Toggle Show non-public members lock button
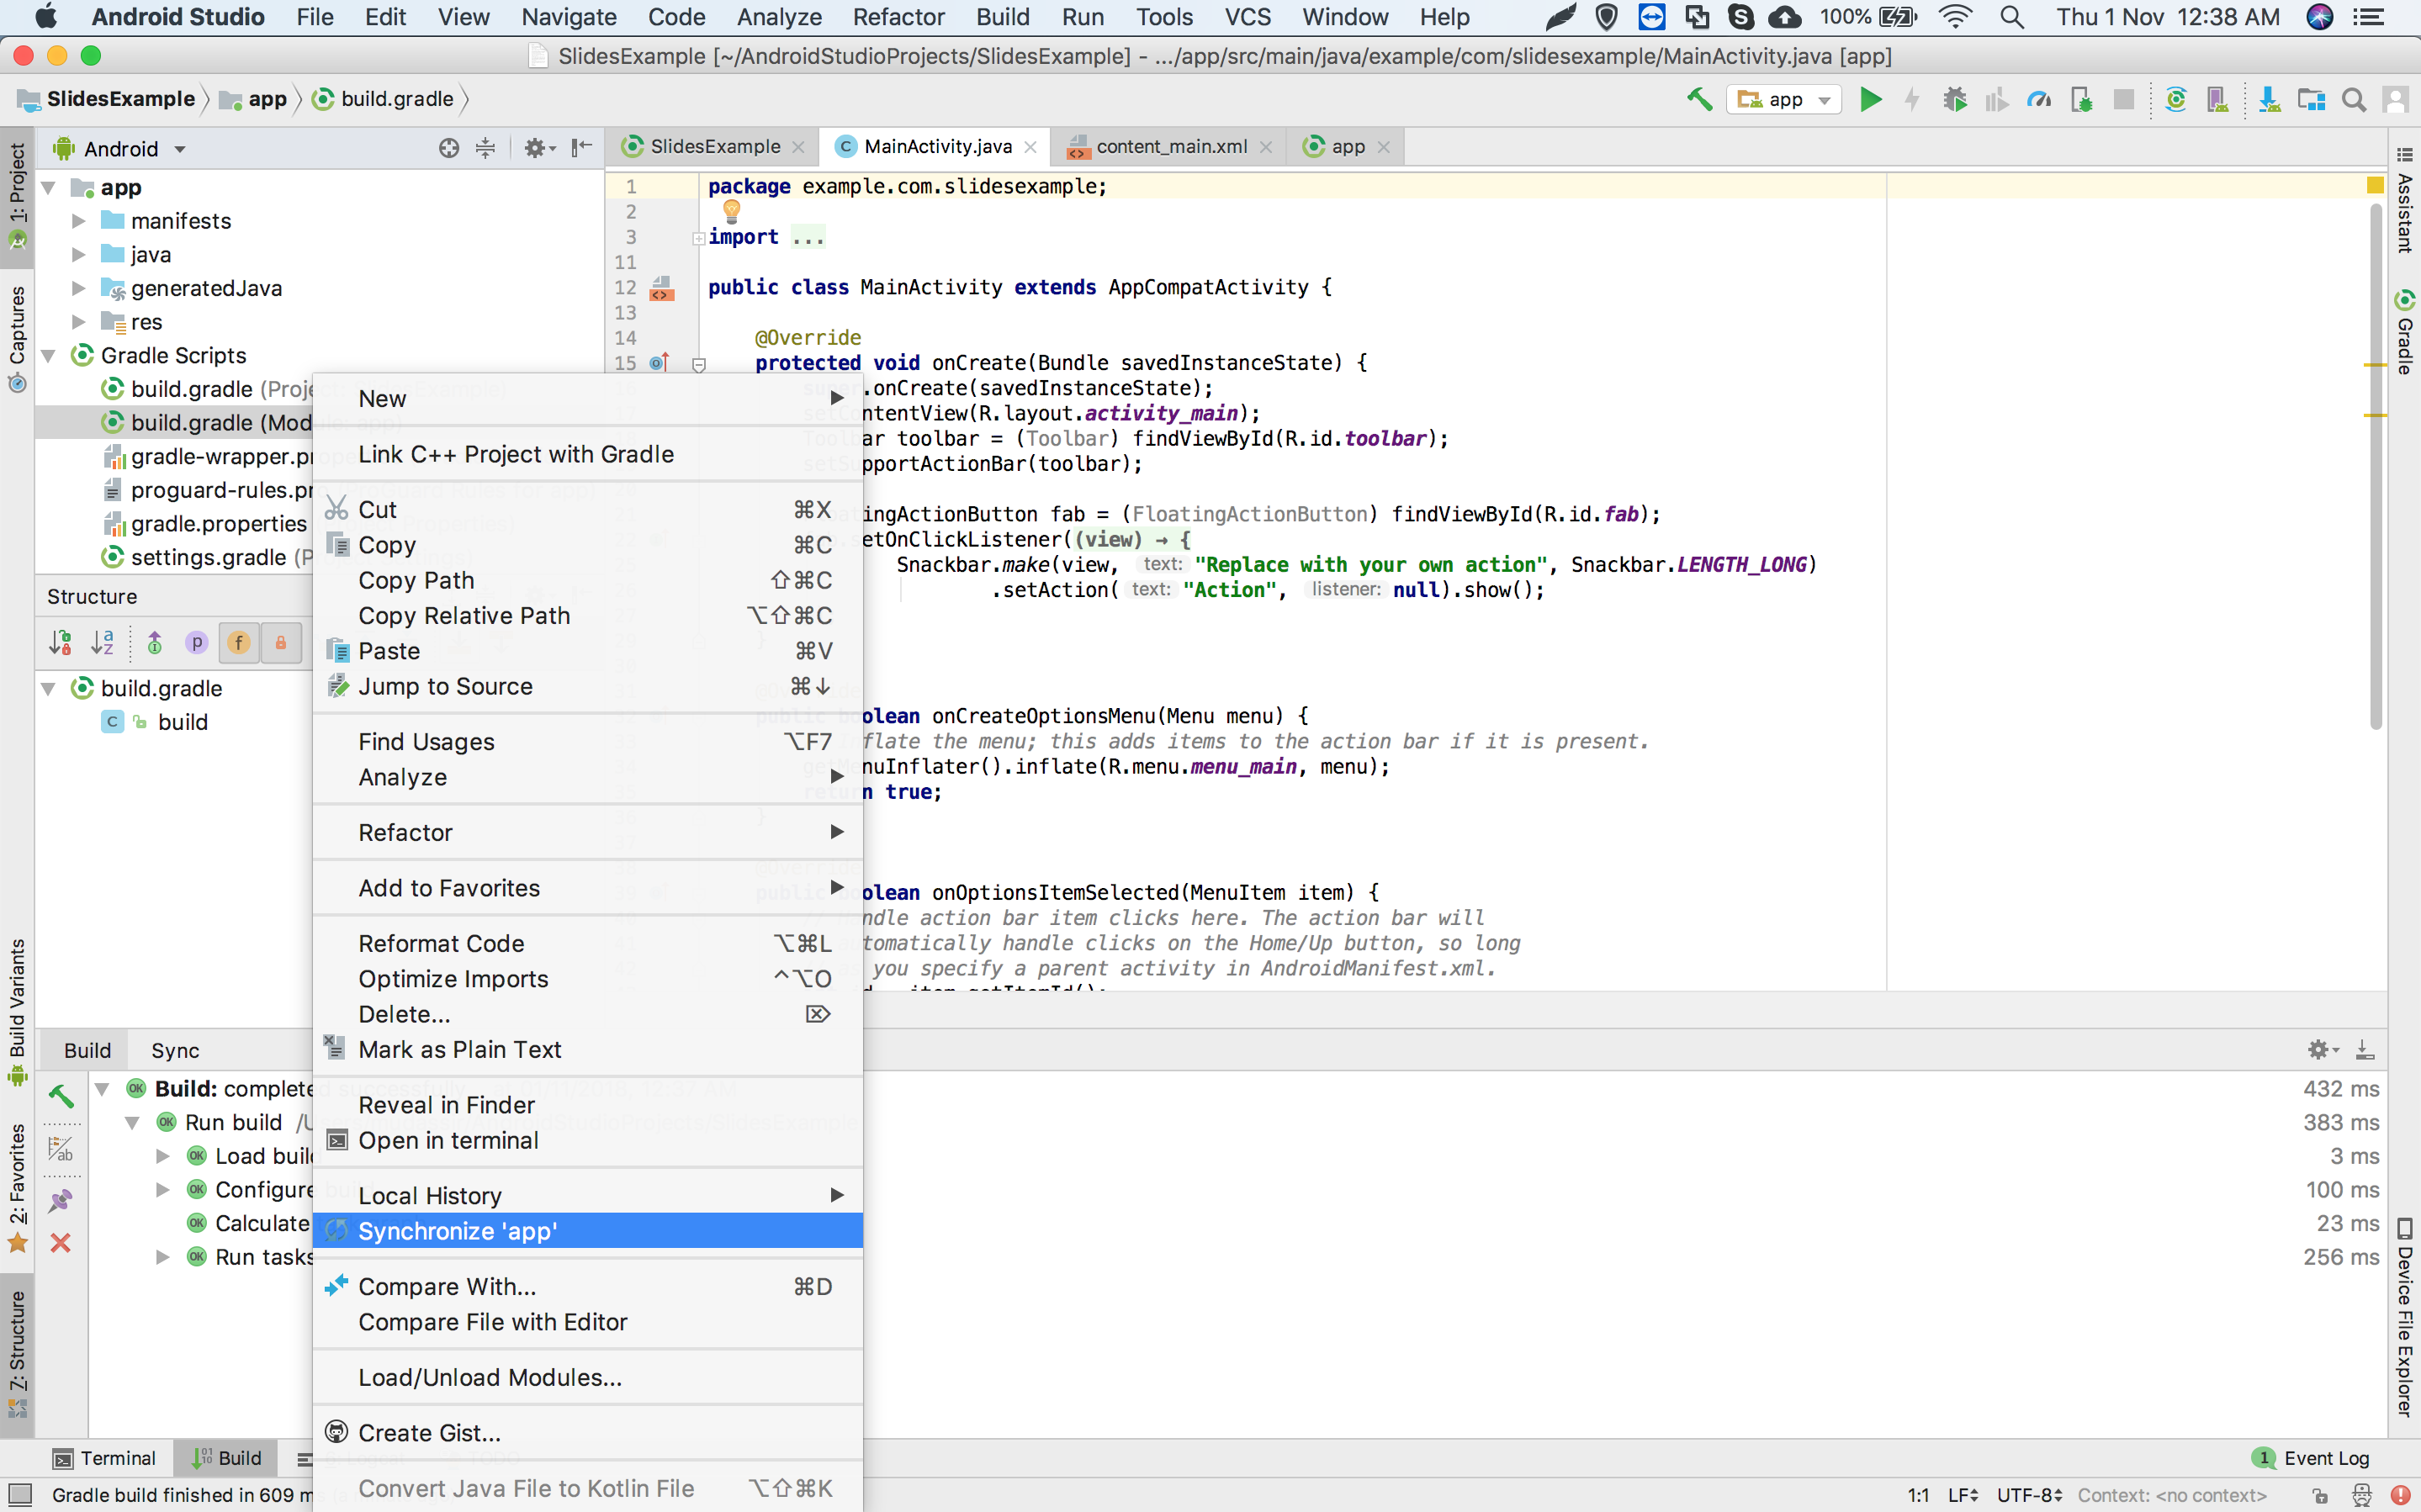2421x1512 pixels. click(281, 642)
